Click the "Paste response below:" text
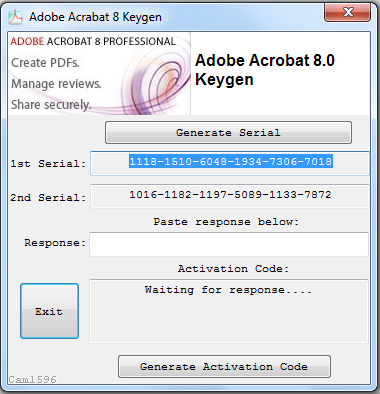The image size is (380, 394). pyautogui.click(x=226, y=222)
